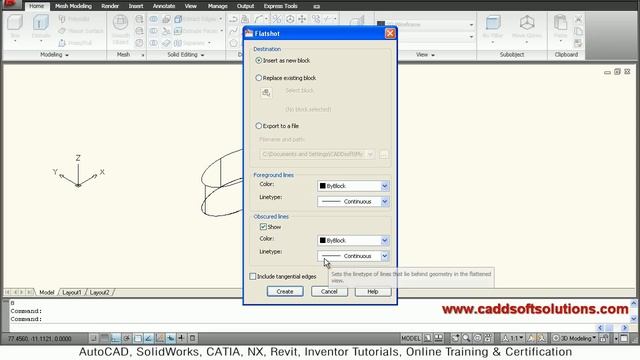Toggle Dynamic Input status bar button
Screen dimensions: 640x360
171,338
